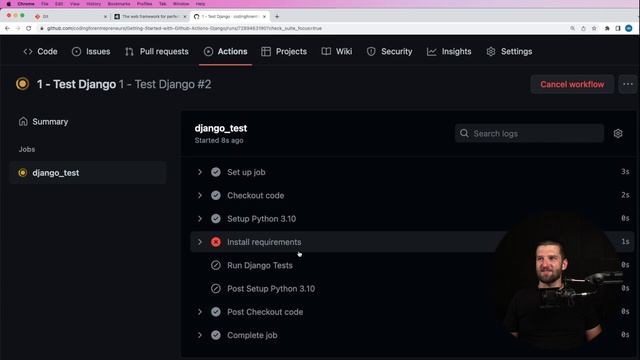640x360 pixels.
Task: Open the Insights tab
Action: pyautogui.click(x=449, y=51)
